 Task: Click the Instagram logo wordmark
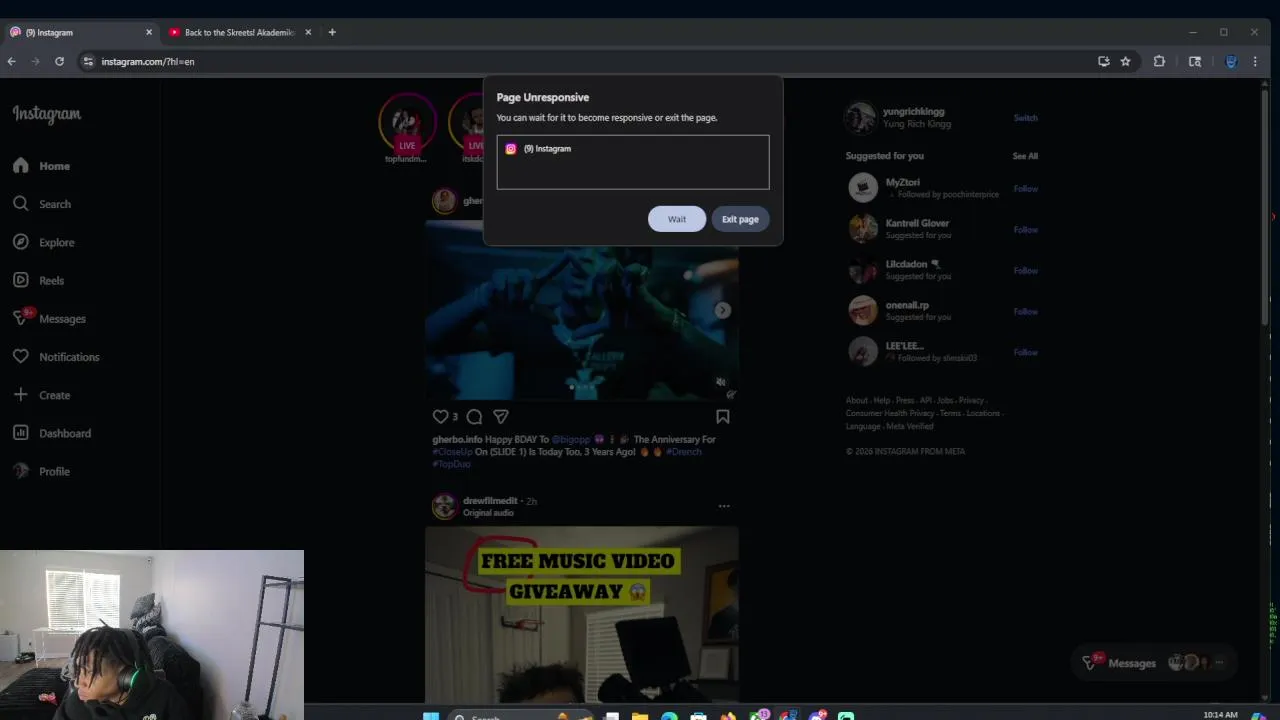click(47, 114)
